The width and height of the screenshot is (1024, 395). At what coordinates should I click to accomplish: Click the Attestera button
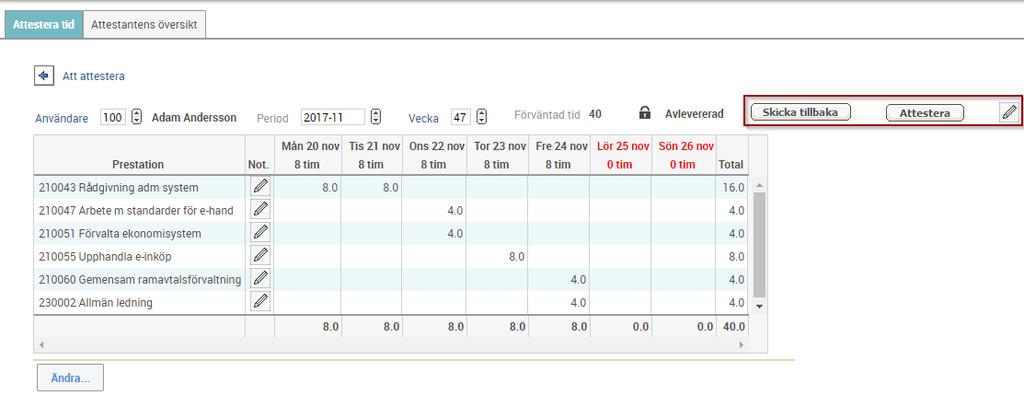[925, 113]
